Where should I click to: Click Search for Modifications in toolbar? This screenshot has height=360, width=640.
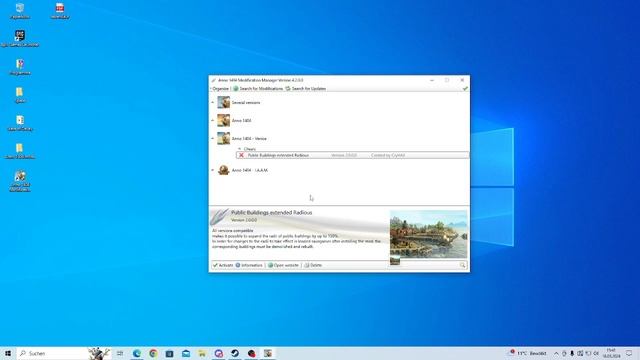tap(258, 89)
